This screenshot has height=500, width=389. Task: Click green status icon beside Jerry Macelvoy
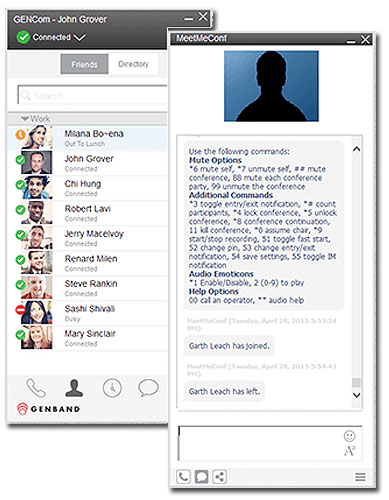tap(20, 235)
